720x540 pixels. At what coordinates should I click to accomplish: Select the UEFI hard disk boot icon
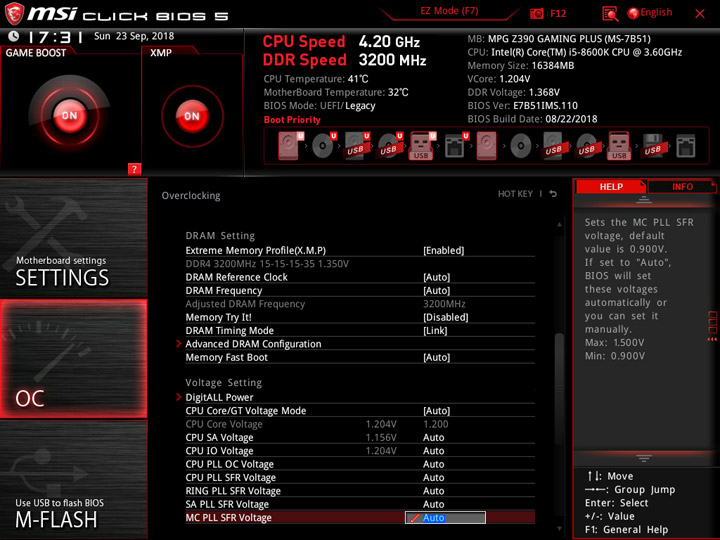tap(290, 146)
